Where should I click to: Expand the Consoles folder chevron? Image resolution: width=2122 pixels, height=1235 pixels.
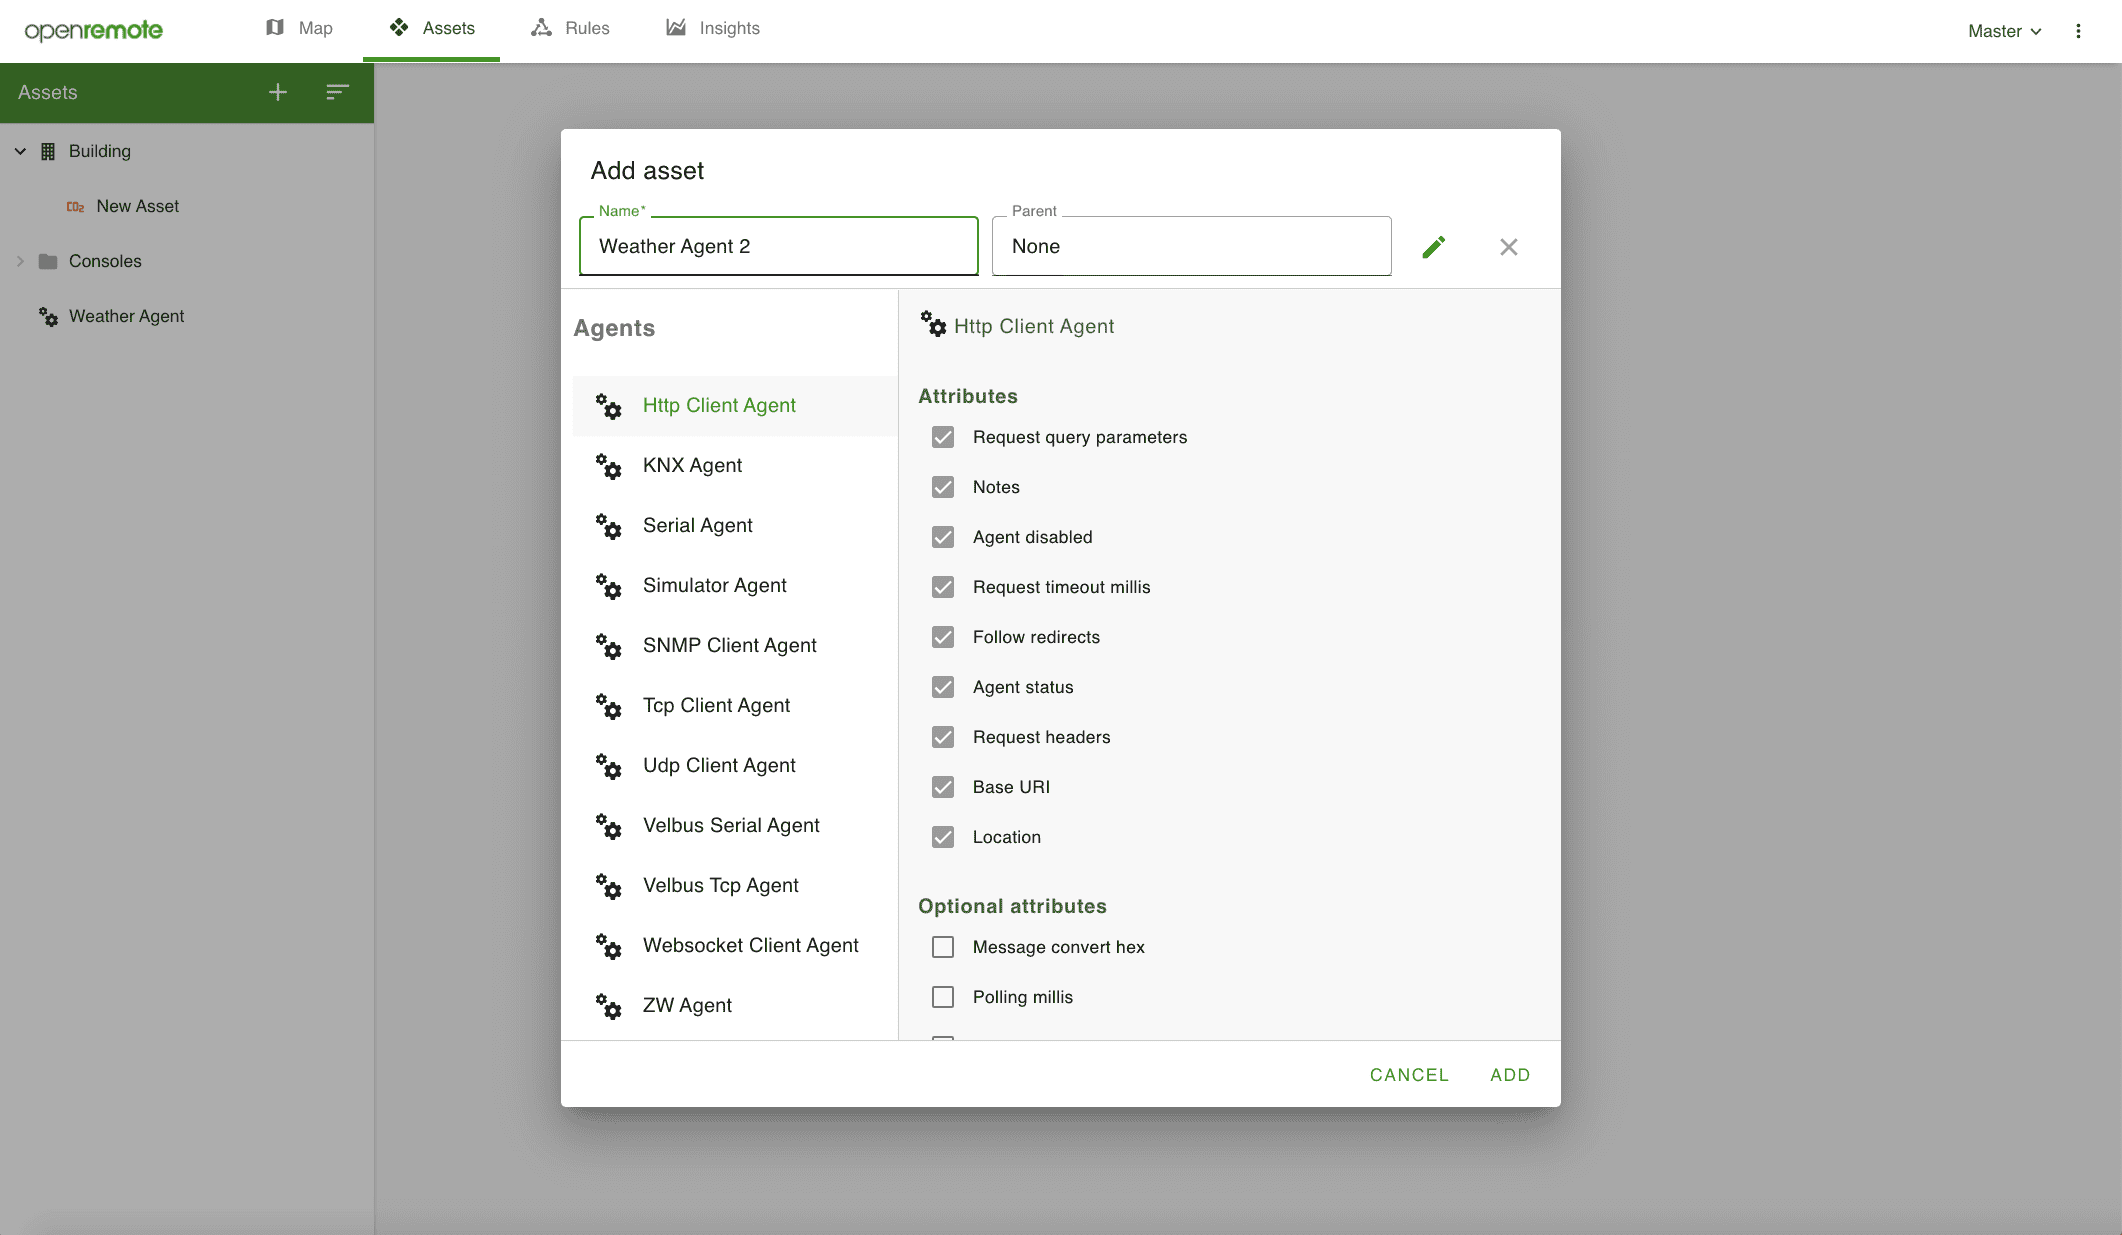(20, 261)
